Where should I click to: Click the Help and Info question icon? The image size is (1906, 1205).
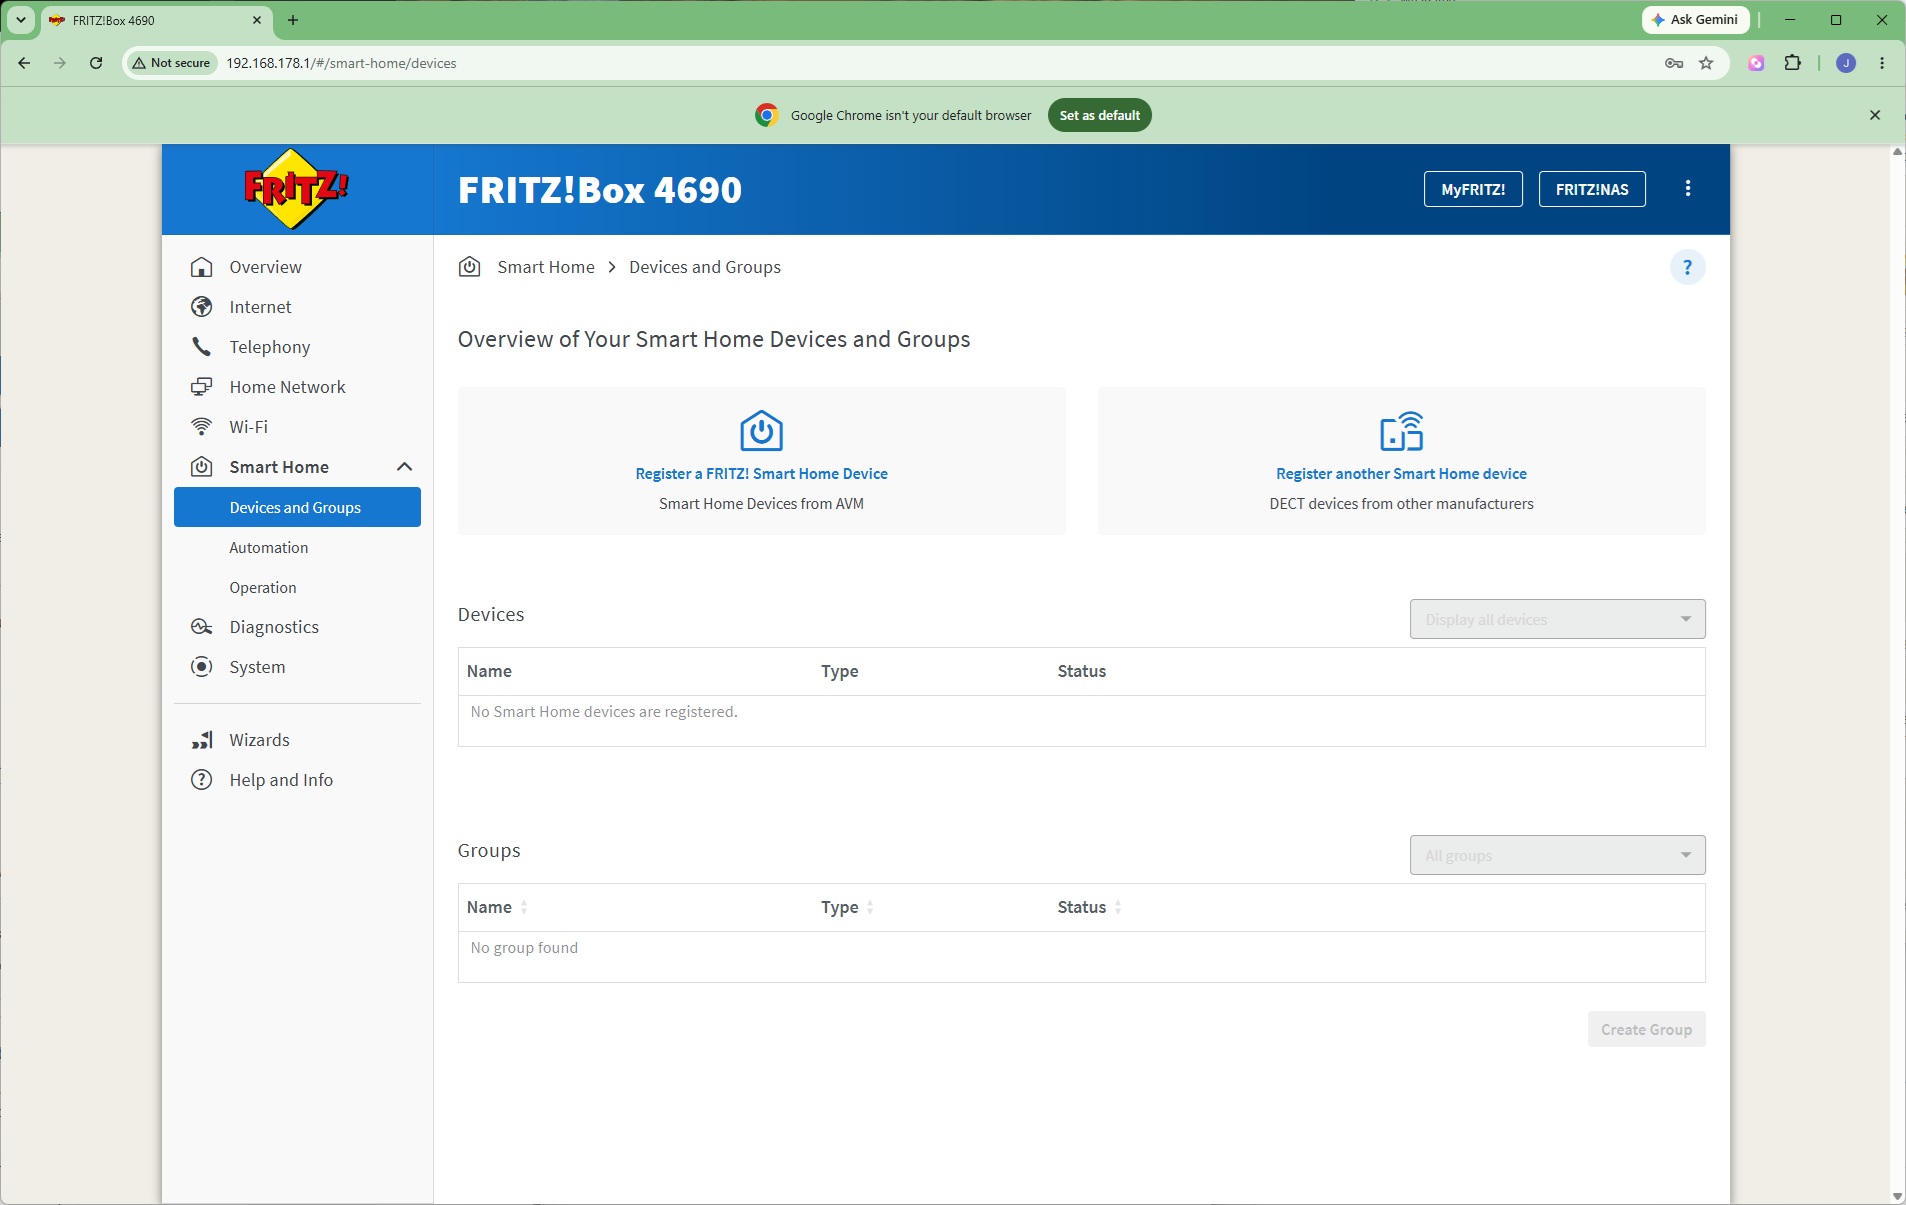[202, 780]
